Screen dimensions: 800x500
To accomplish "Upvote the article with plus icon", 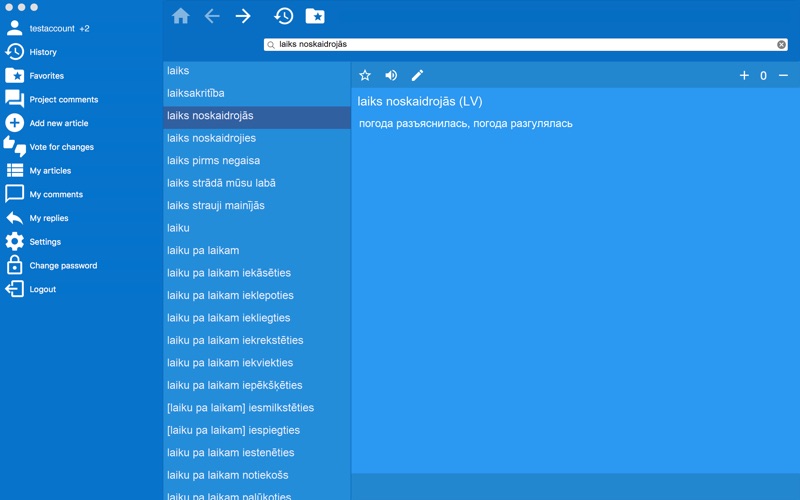I will pos(744,76).
